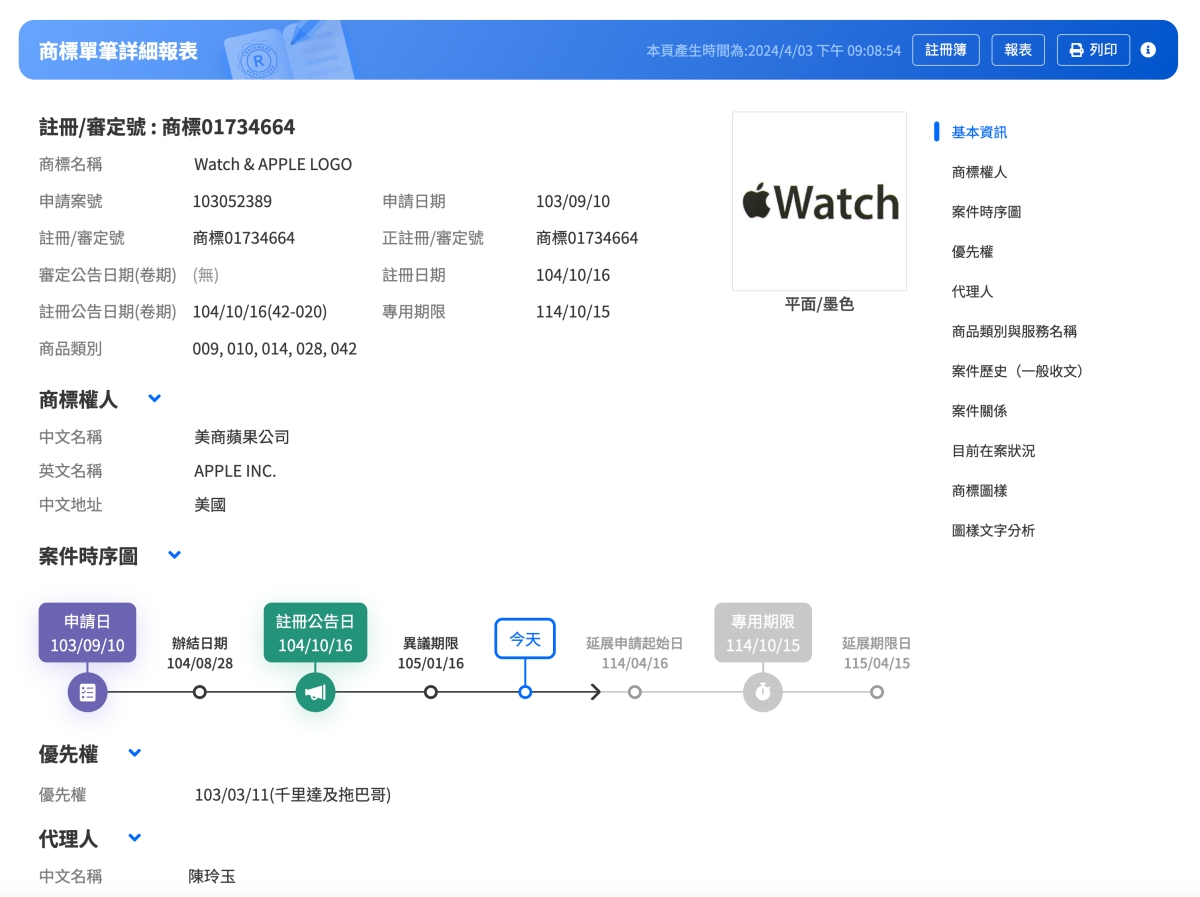Click the application date document icon on timeline
The width and height of the screenshot is (1200, 897).
tap(87, 692)
